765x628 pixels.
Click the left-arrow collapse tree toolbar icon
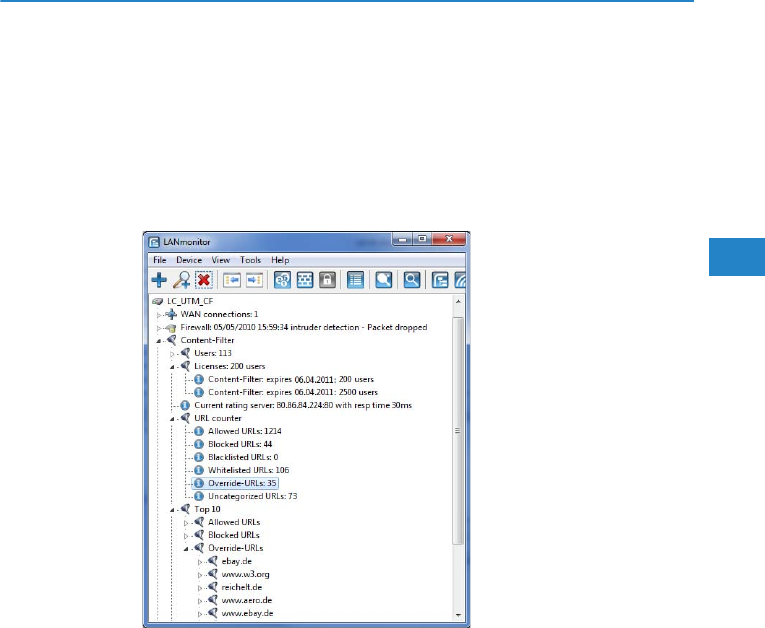pos(232,280)
